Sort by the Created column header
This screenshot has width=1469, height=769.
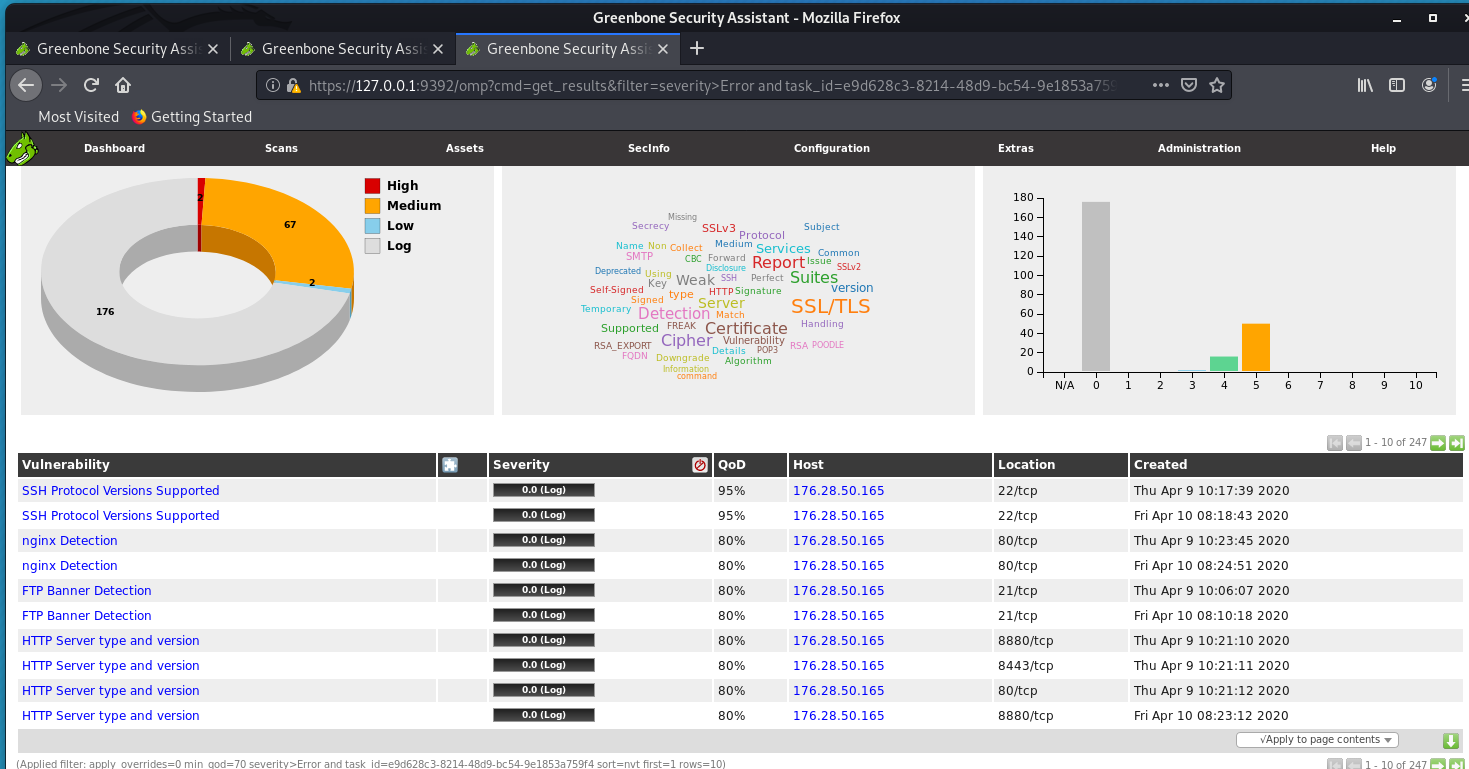[1160, 465]
